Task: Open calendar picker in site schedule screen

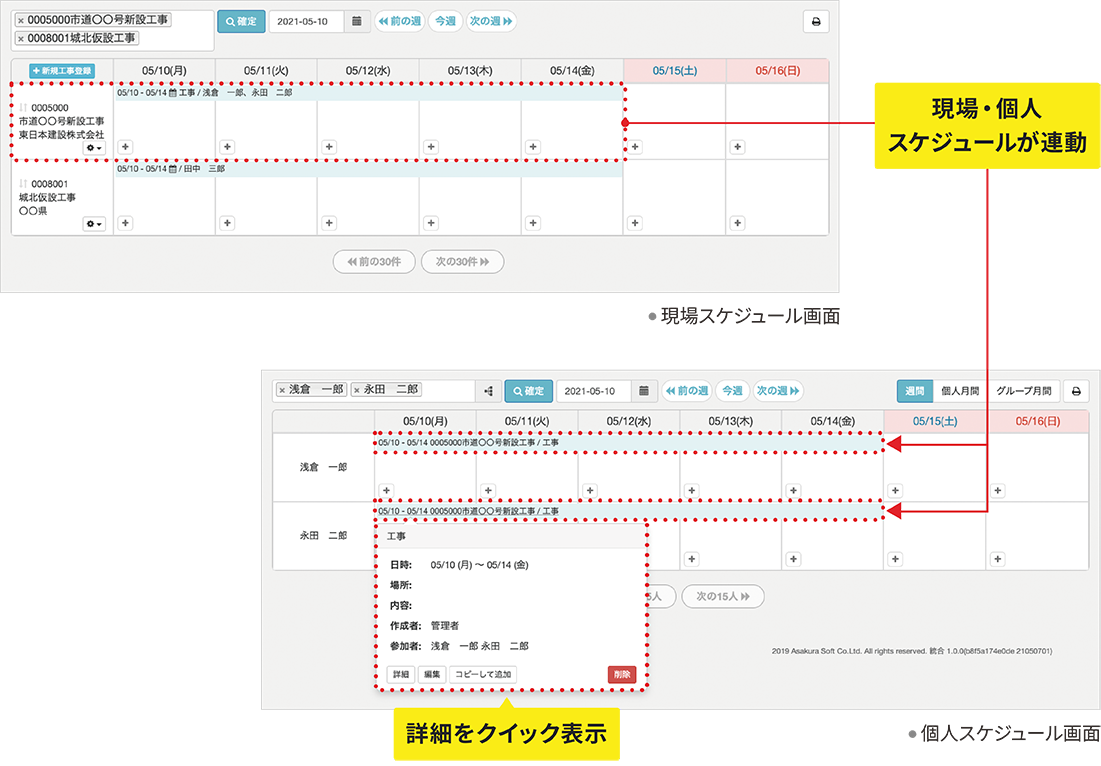Action: click(x=357, y=22)
